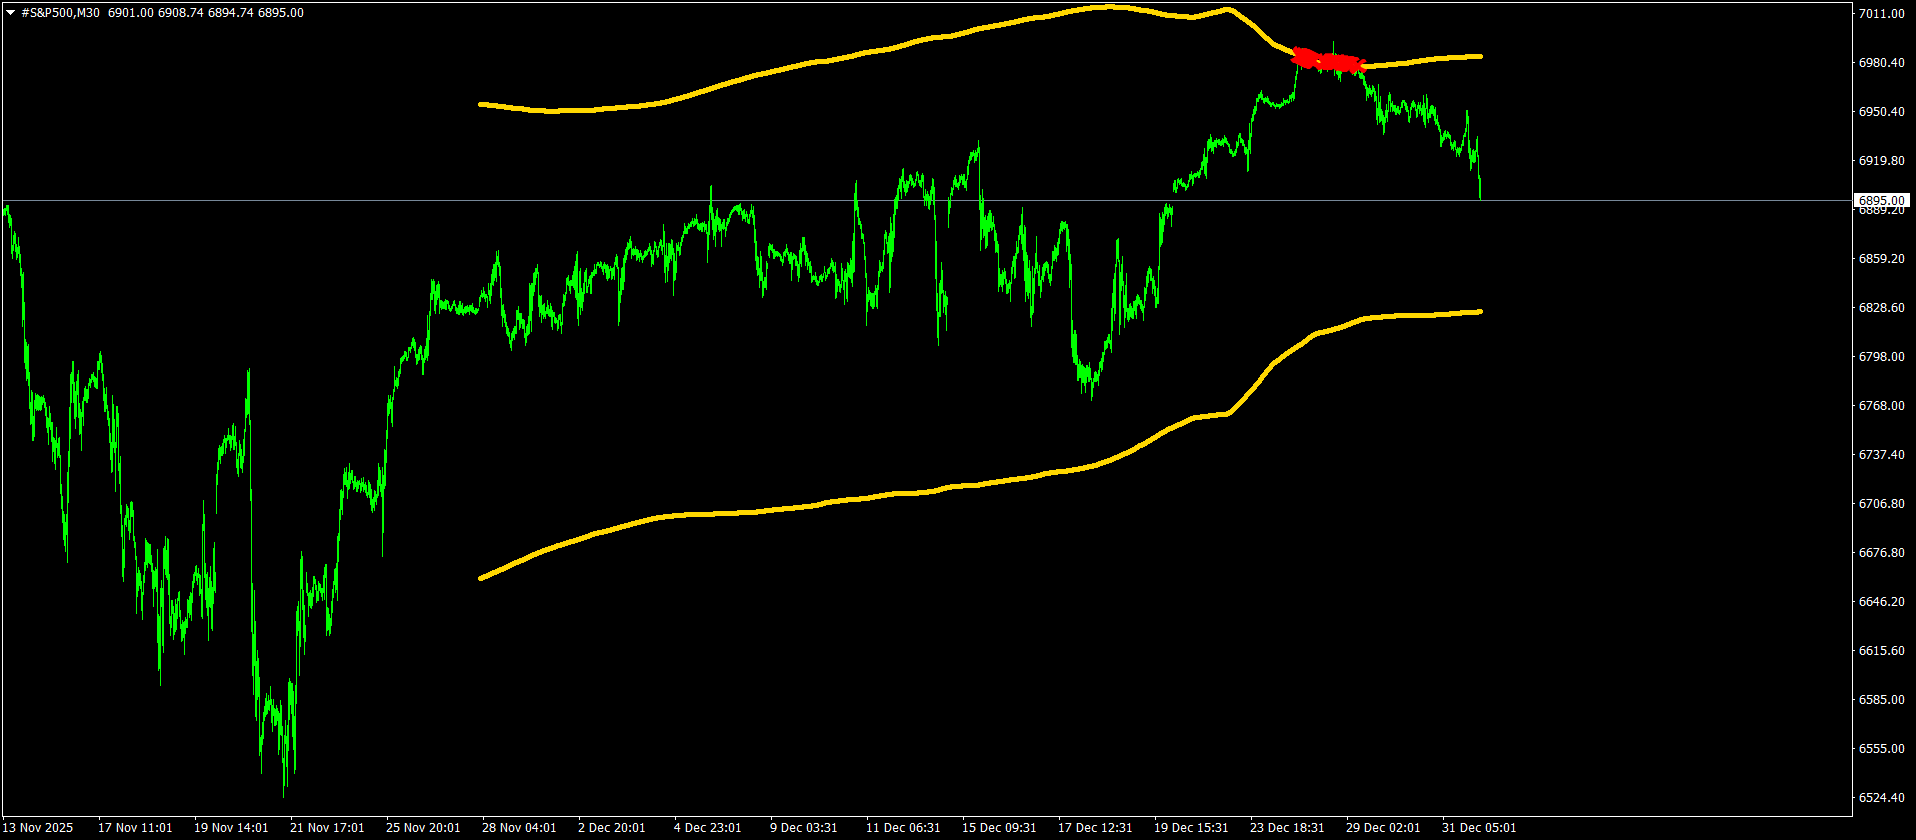Click the low value 6894.74 in the chart header
Viewport: 1916px width, 840px height.
(x=231, y=13)
